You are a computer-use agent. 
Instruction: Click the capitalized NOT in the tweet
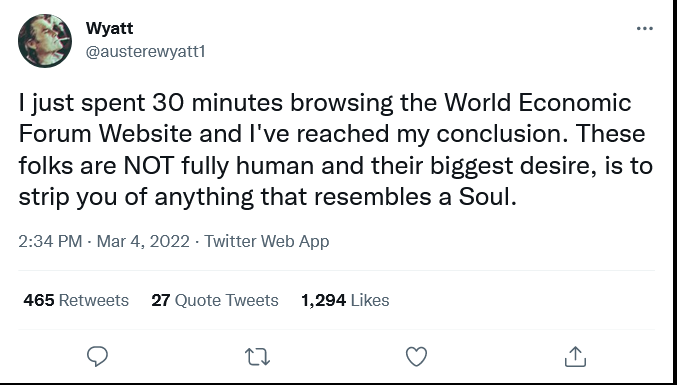coord(149,166)
